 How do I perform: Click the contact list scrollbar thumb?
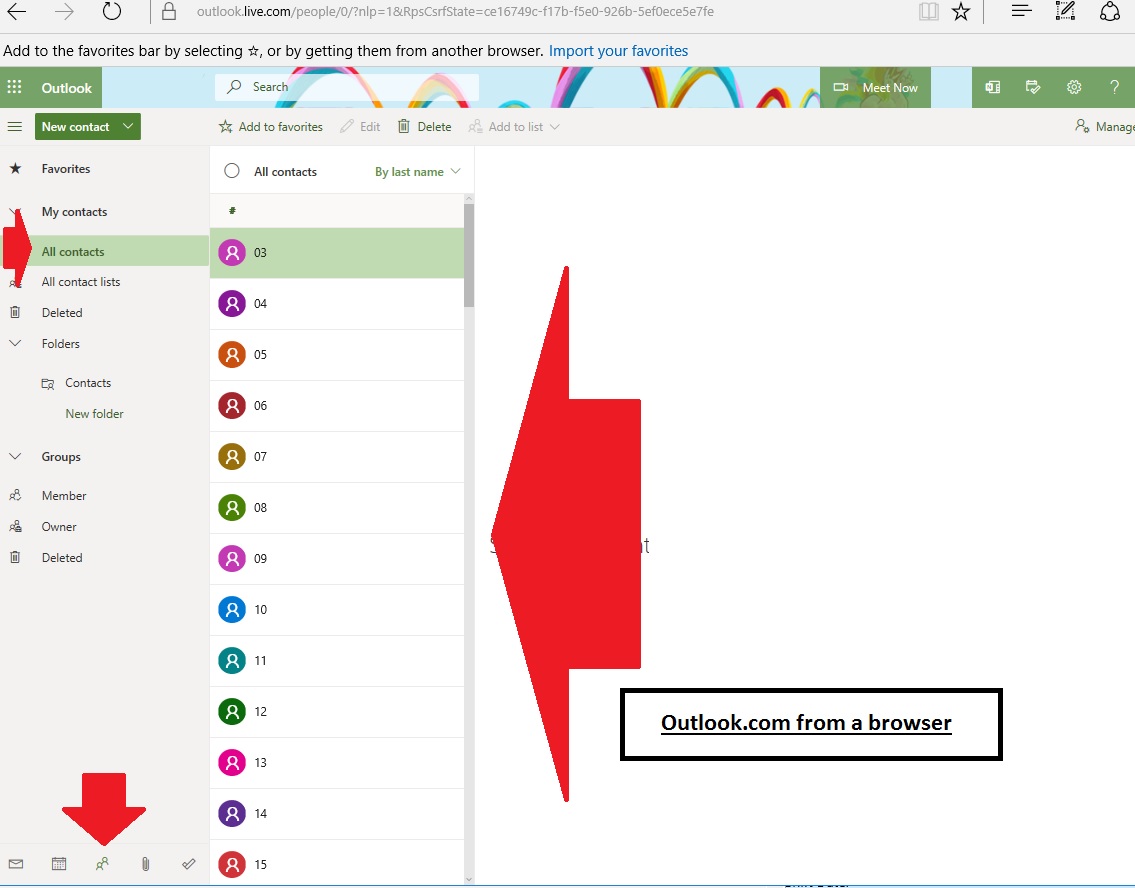coord(469,255)
